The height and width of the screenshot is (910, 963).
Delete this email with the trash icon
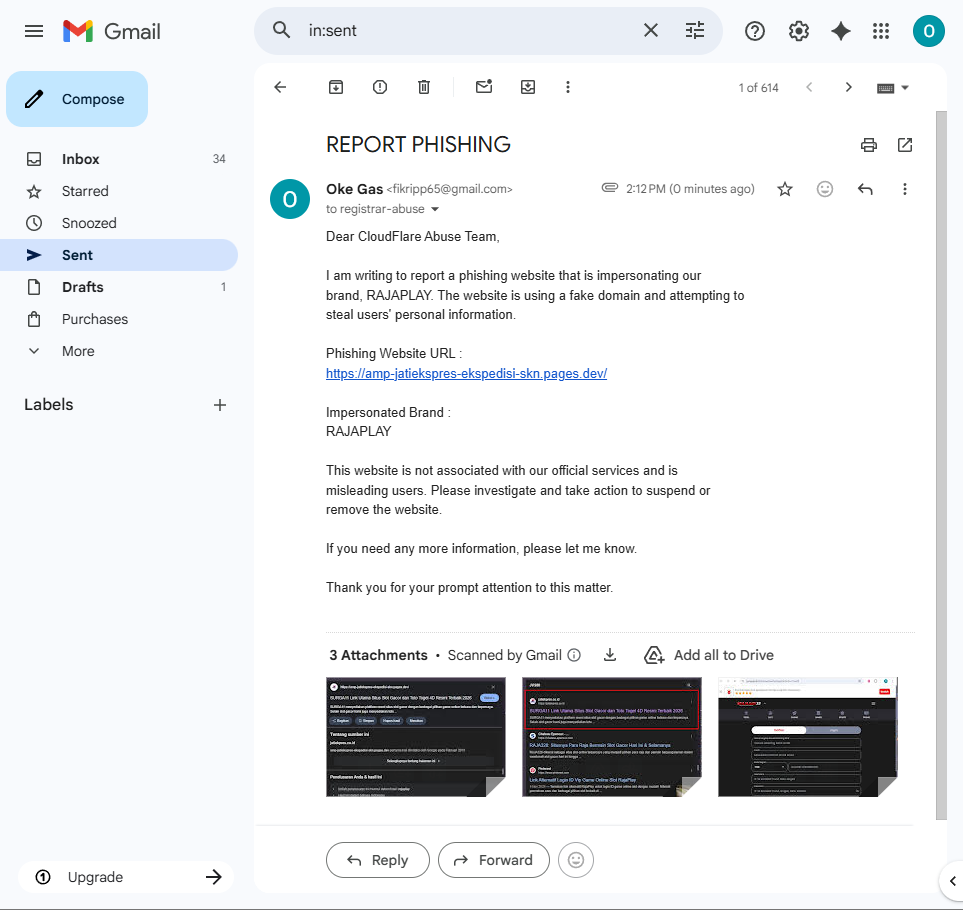(x=424, y=87)
